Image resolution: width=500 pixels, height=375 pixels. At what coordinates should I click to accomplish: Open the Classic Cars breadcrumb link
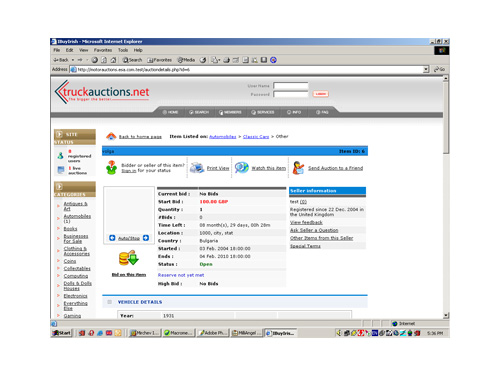(x=256, y=137)
